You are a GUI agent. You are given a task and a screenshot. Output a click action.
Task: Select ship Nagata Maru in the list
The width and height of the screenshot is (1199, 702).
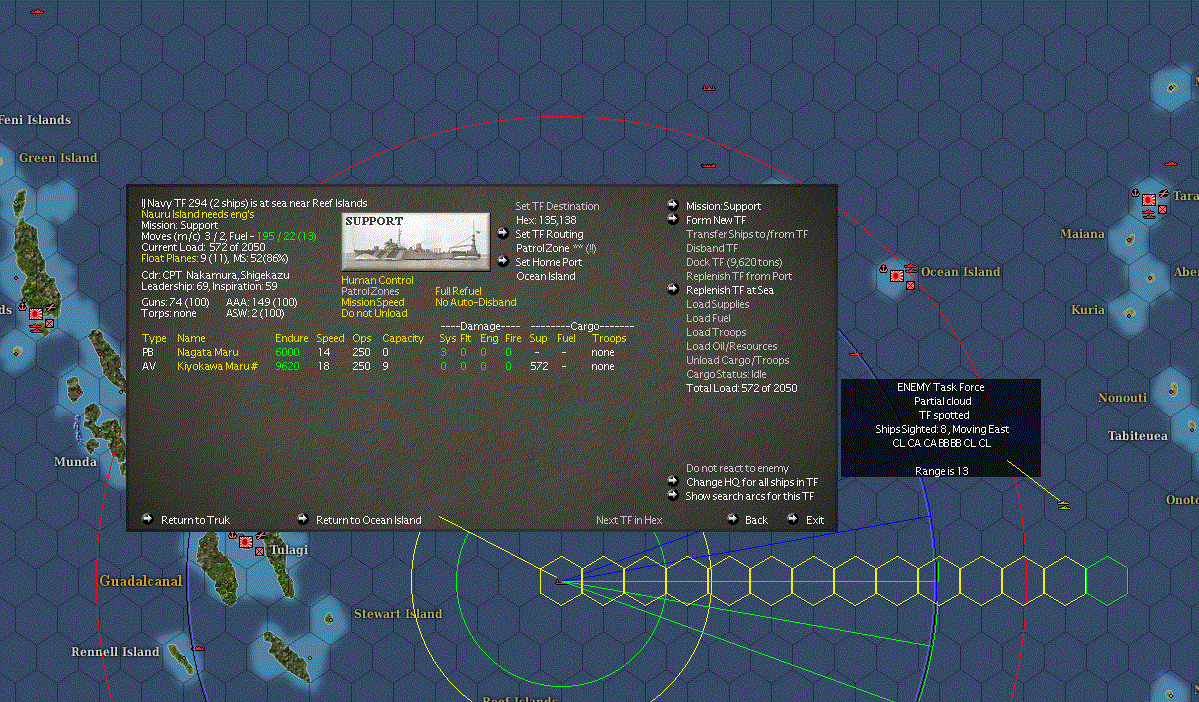coord(207,353)
